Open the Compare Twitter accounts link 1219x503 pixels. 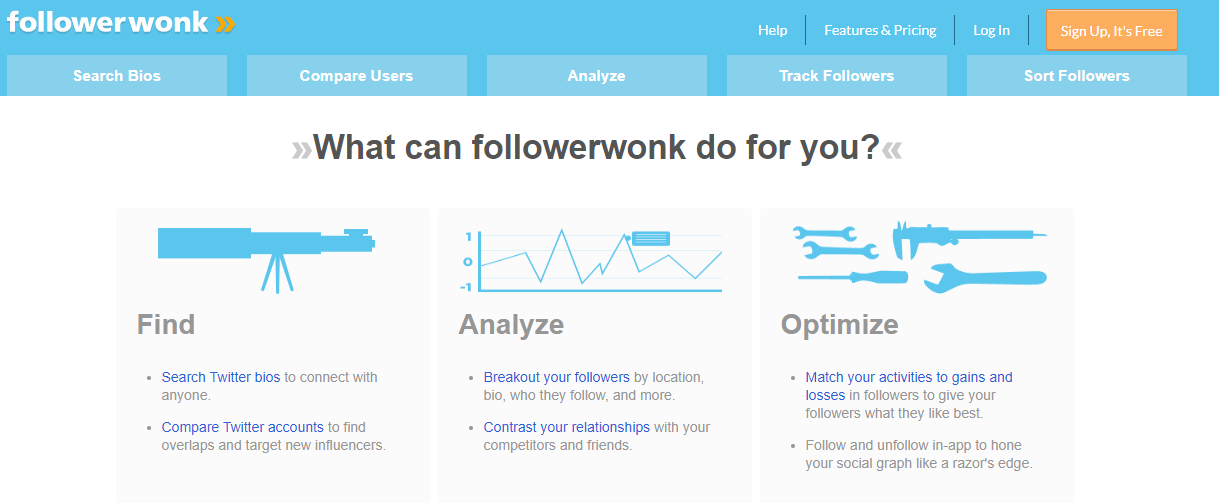pos(243,427)
